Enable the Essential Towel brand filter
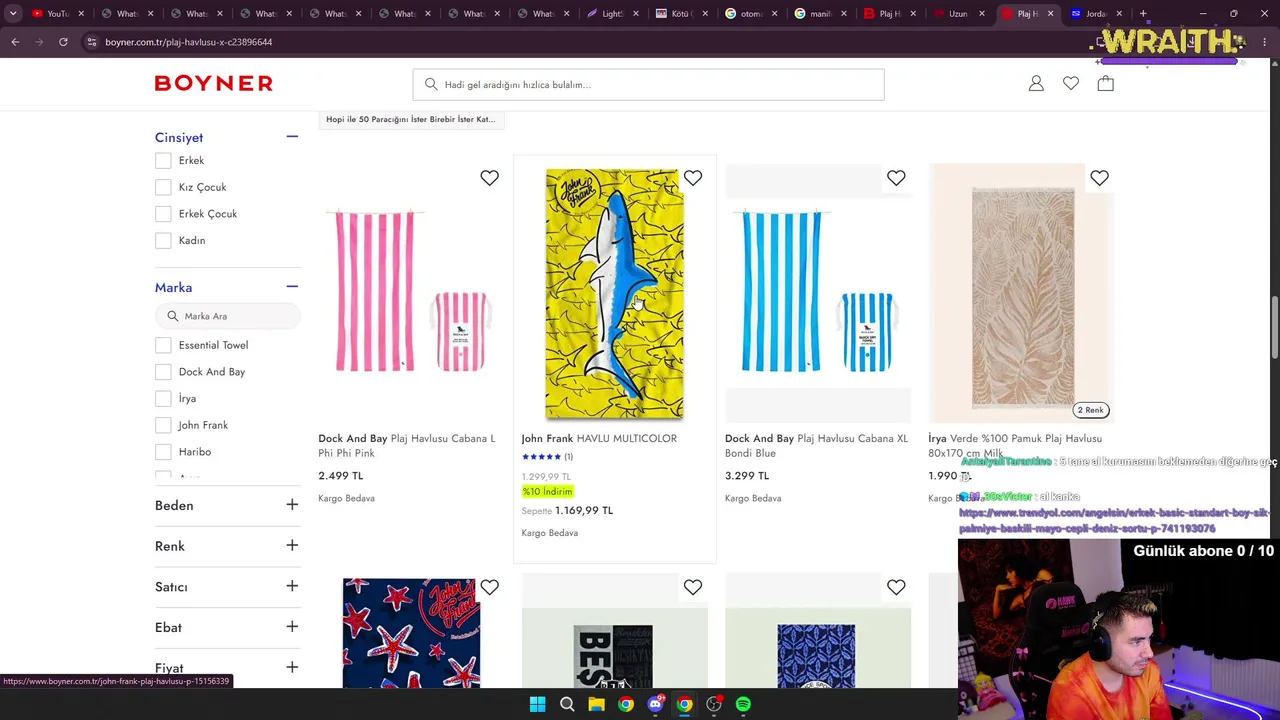The width and height of the screenshot is (1280, 720). [163, 345]
